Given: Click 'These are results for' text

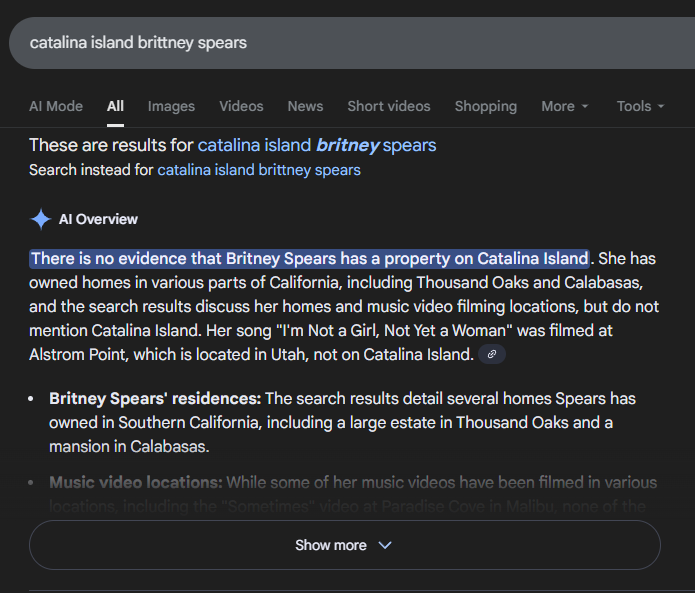Looking at the screenshot, I should (111, 145).
